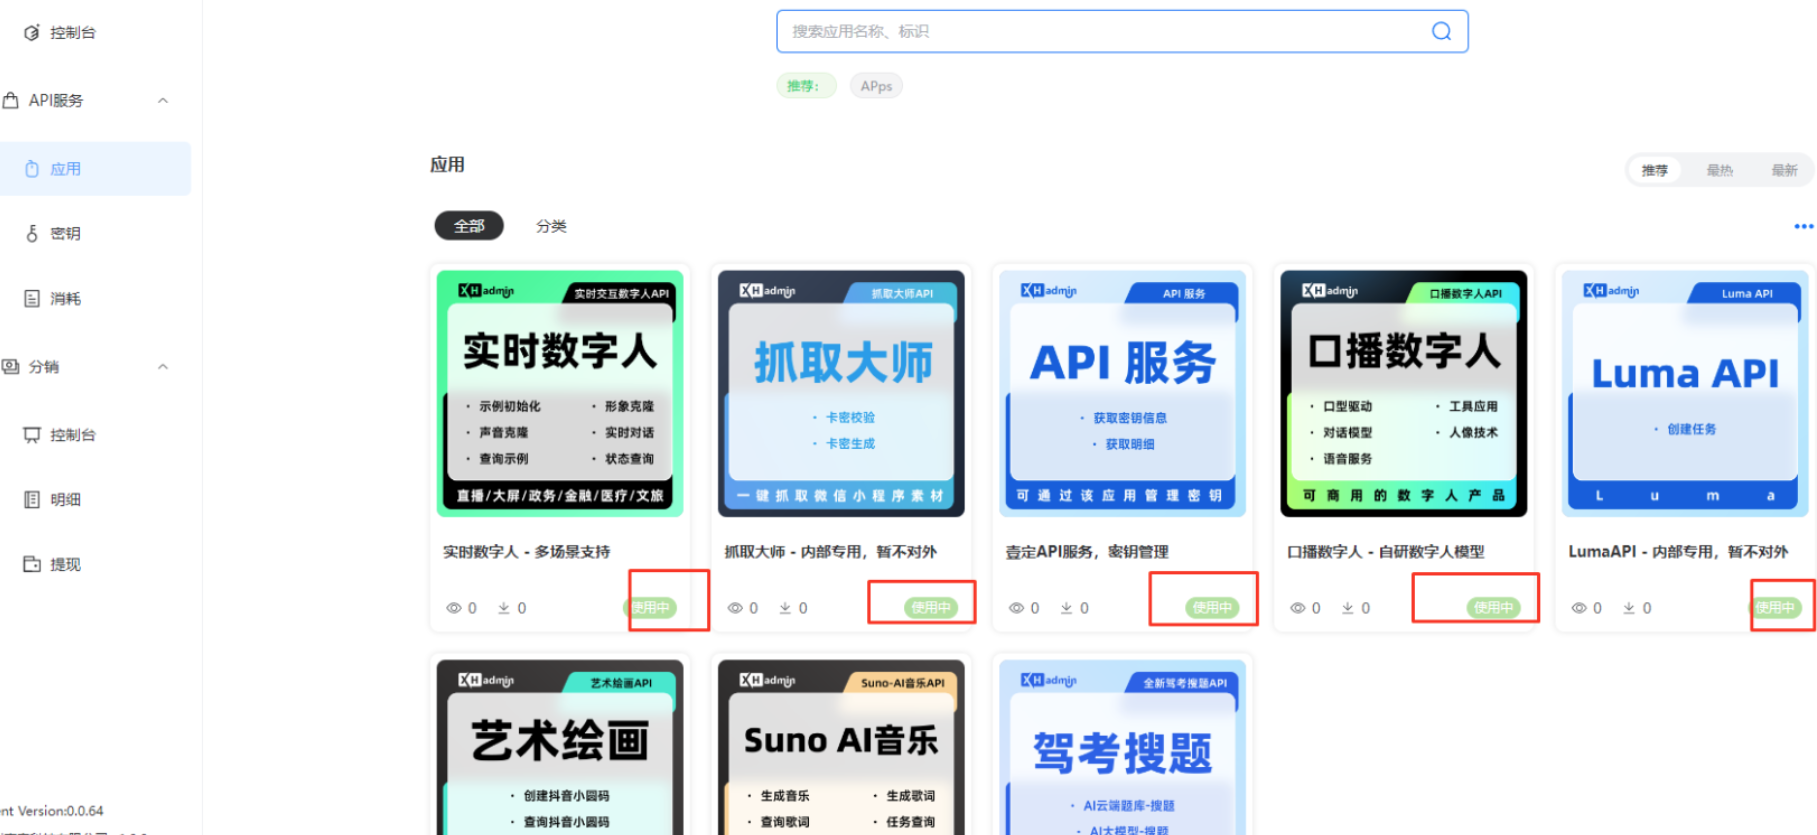Click the search magnifier icon

coord(1441,31)
